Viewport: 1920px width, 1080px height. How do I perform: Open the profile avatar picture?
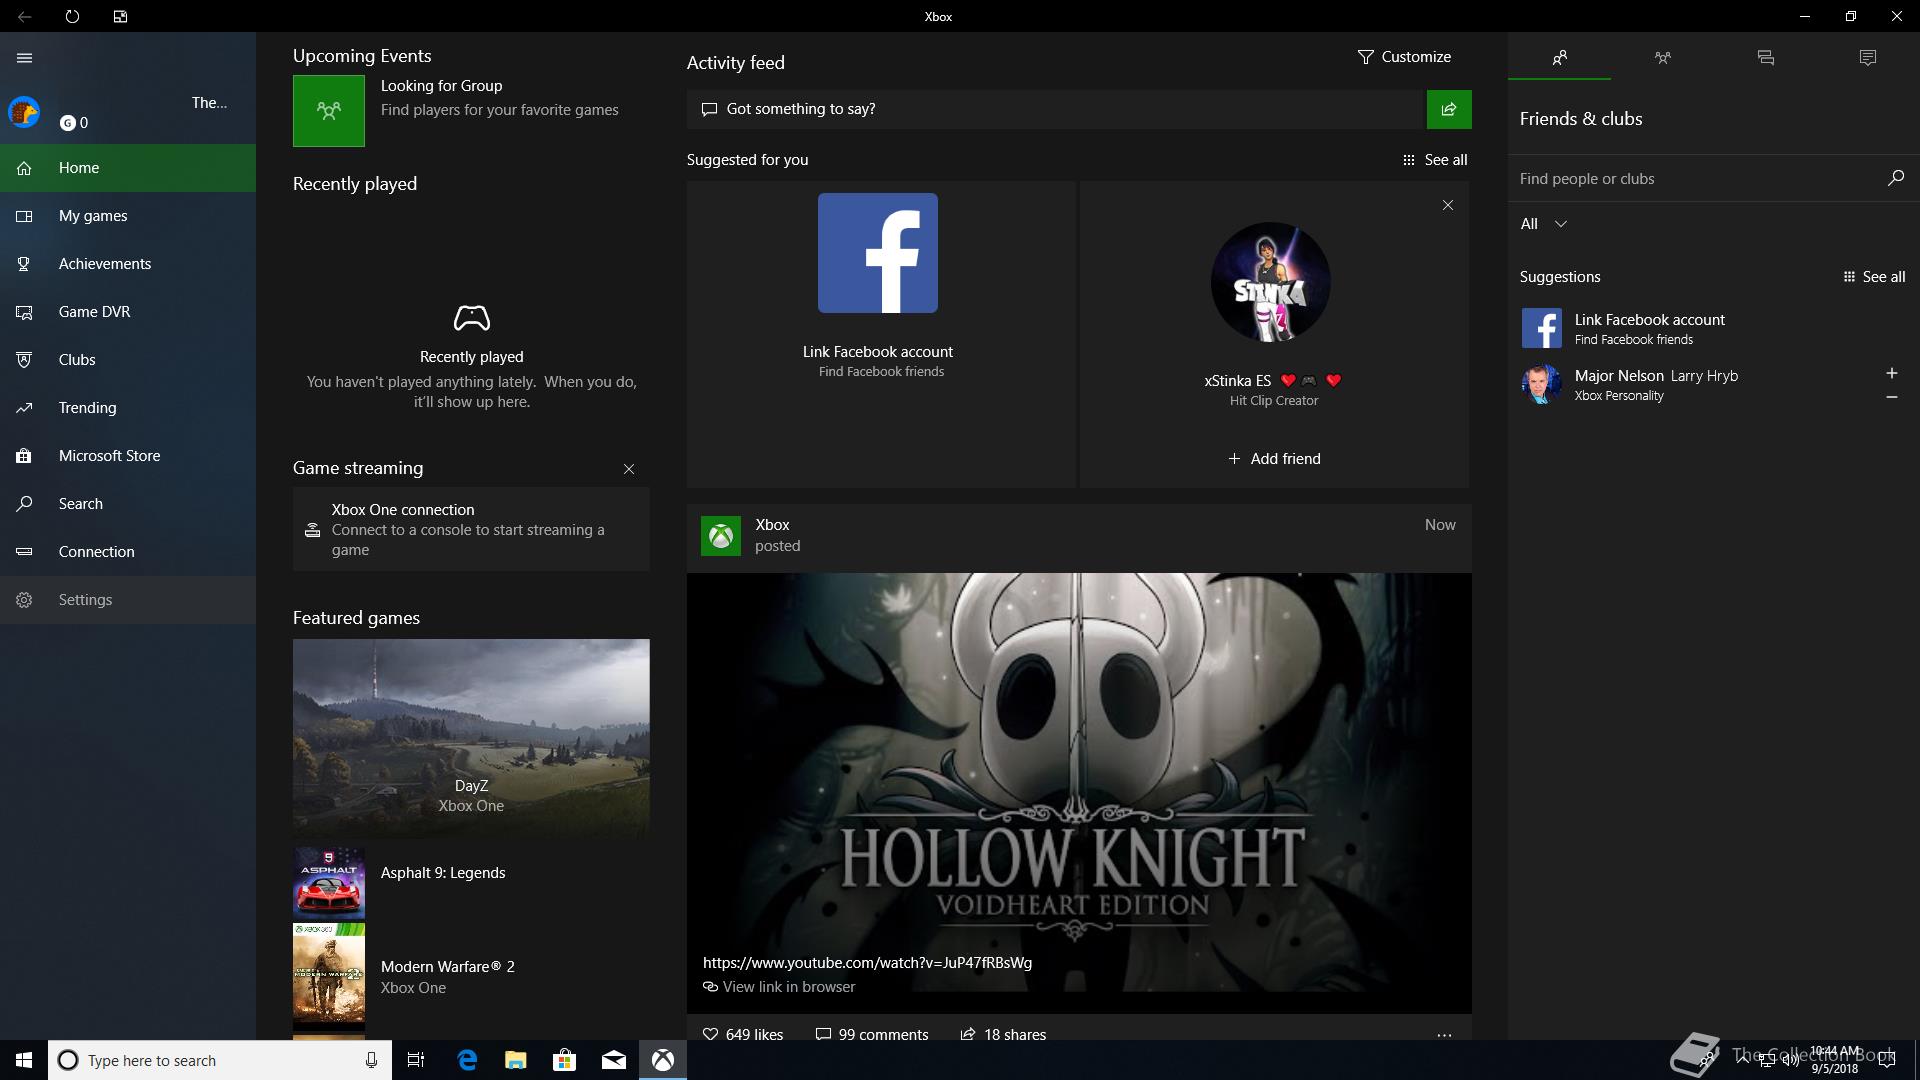24,112
